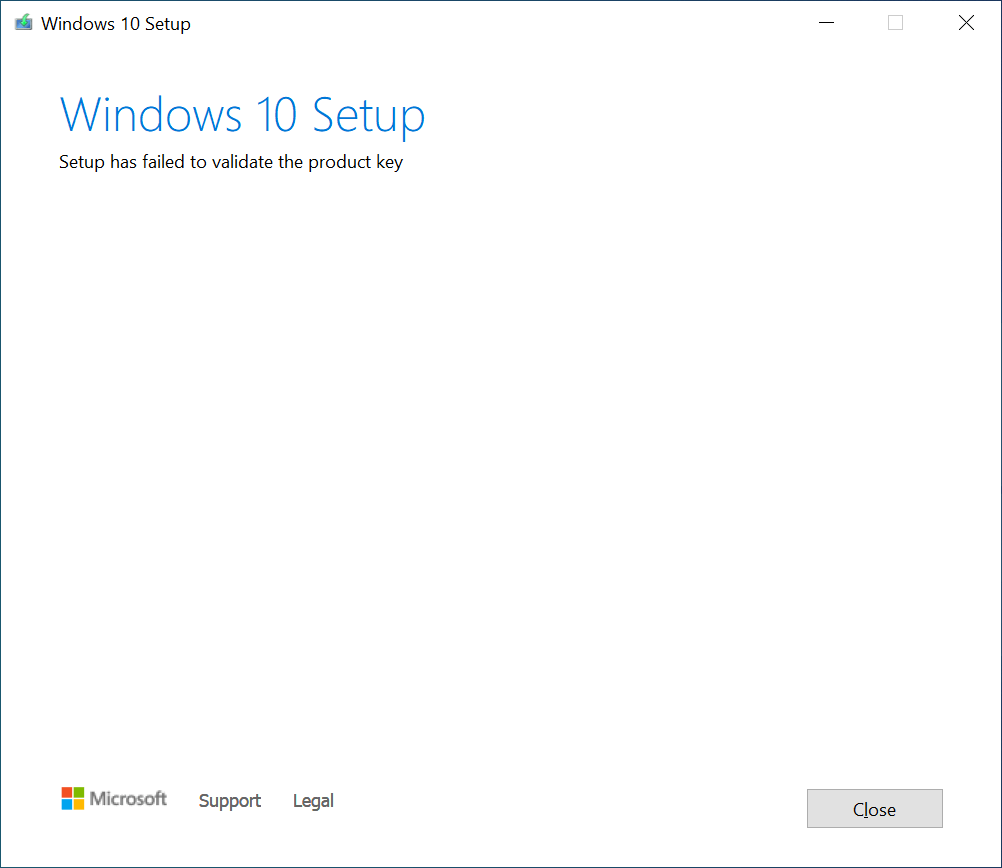Screen dimensions: 1002x868
Task: Click the Windows 10 Setup title bar icon
Action: 24,23
